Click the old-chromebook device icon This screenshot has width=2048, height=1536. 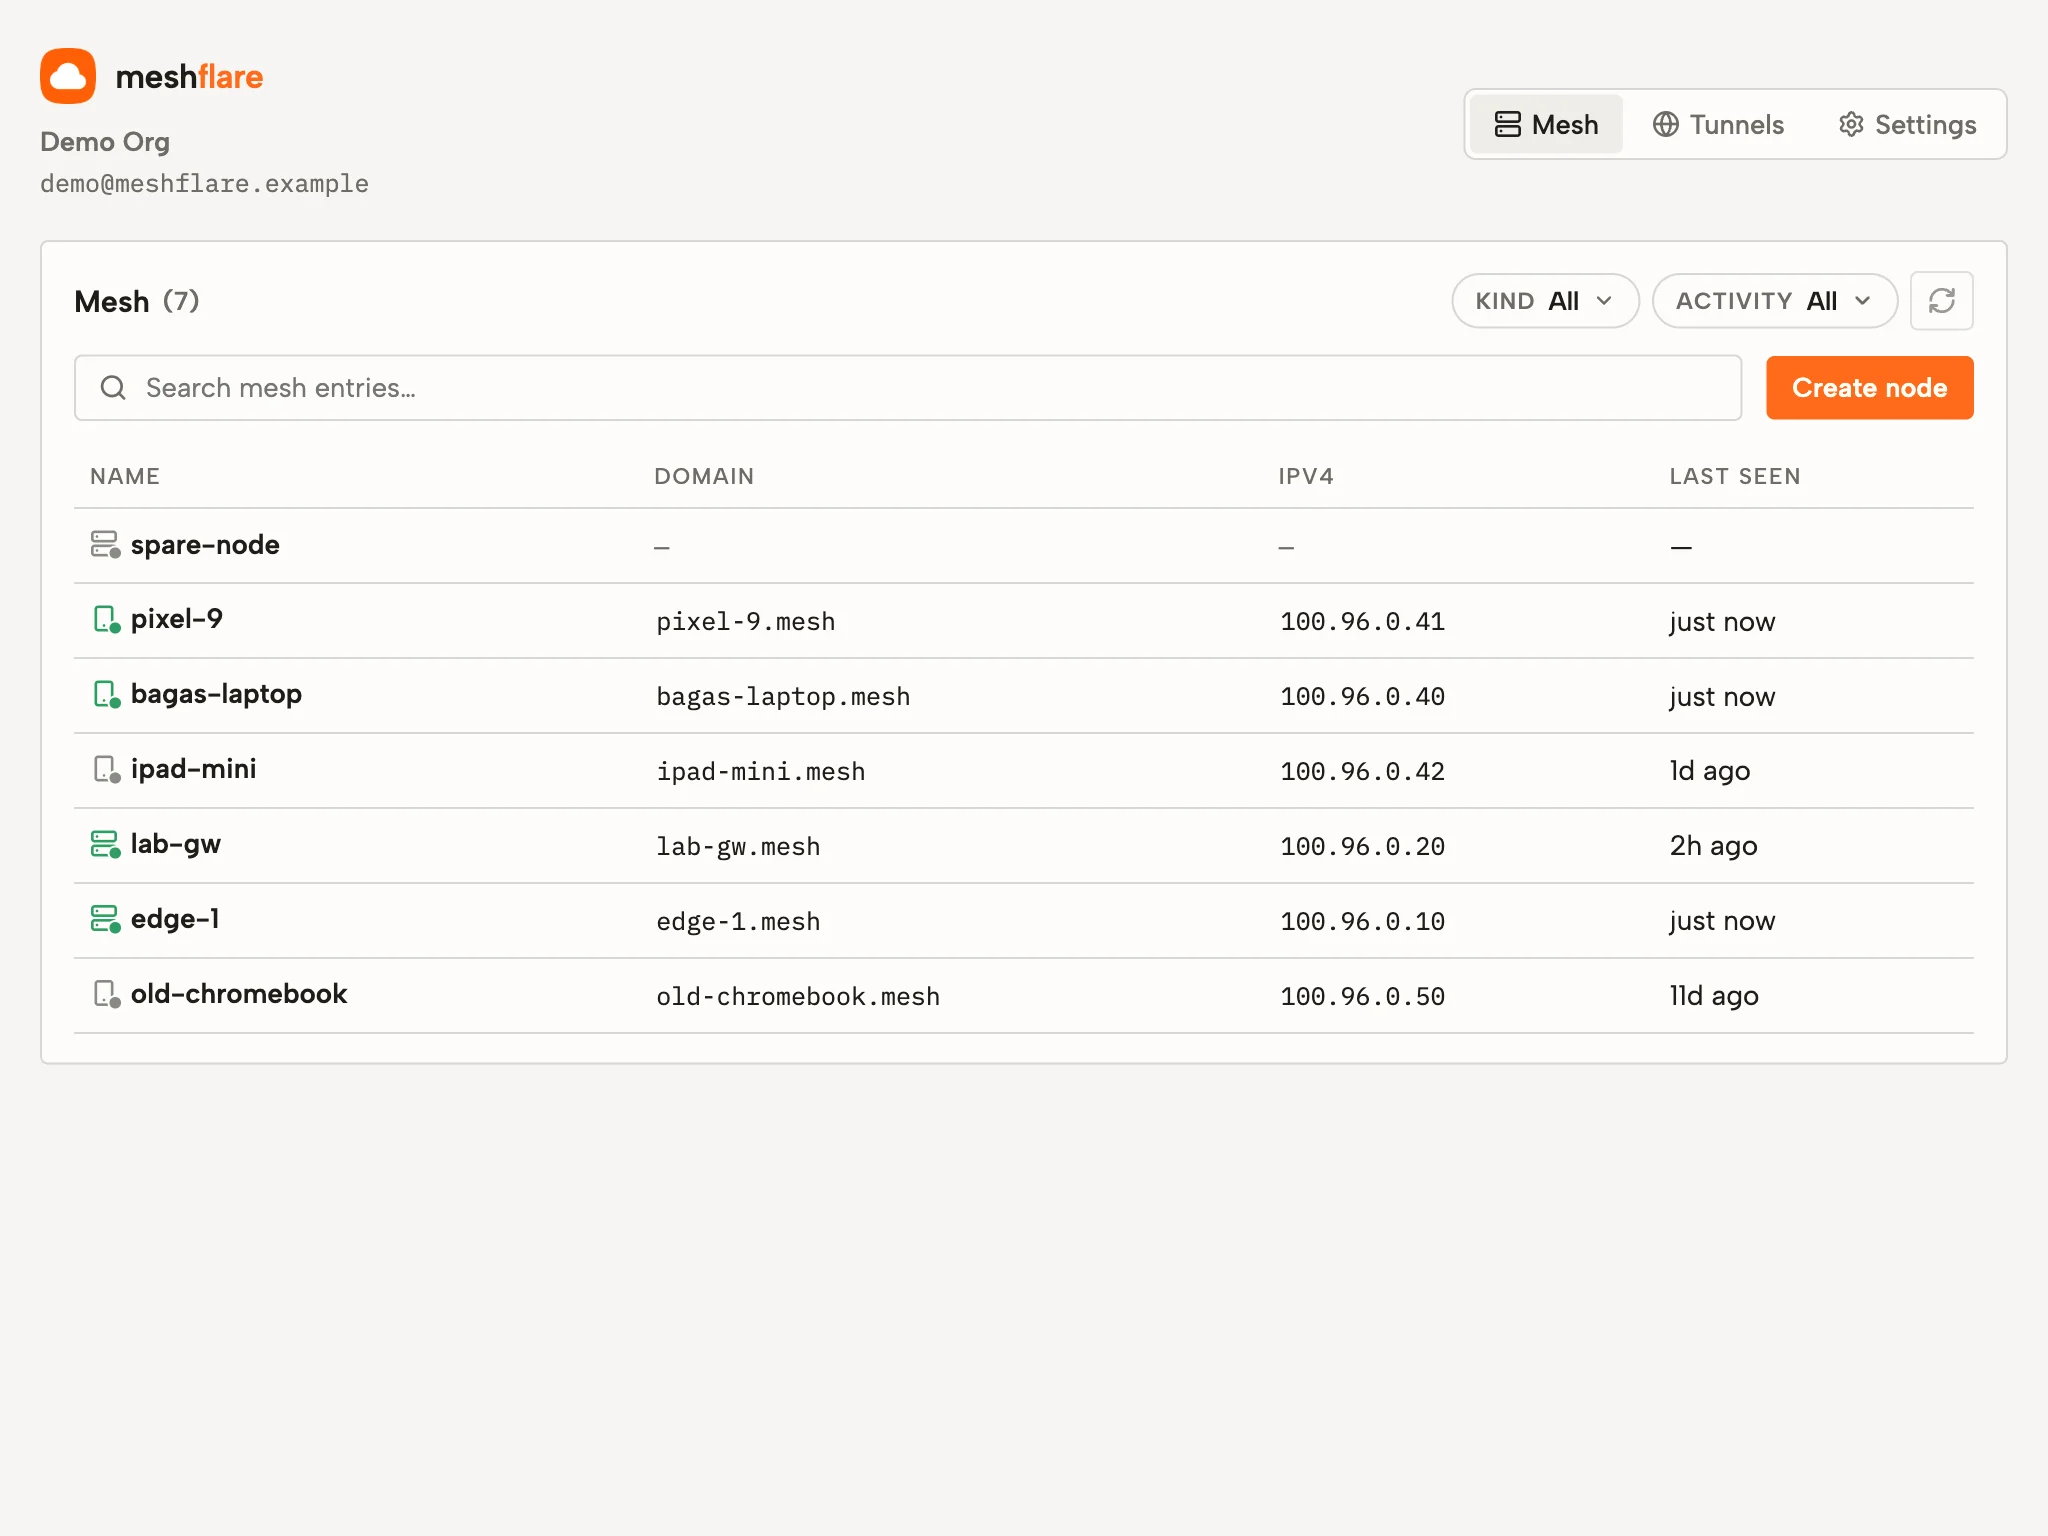pos(105,995)
